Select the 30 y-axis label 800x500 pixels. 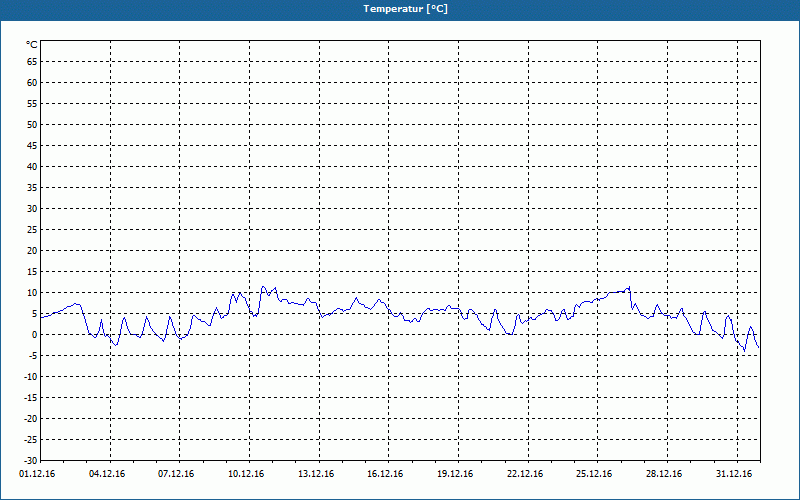tap(32, 209)
